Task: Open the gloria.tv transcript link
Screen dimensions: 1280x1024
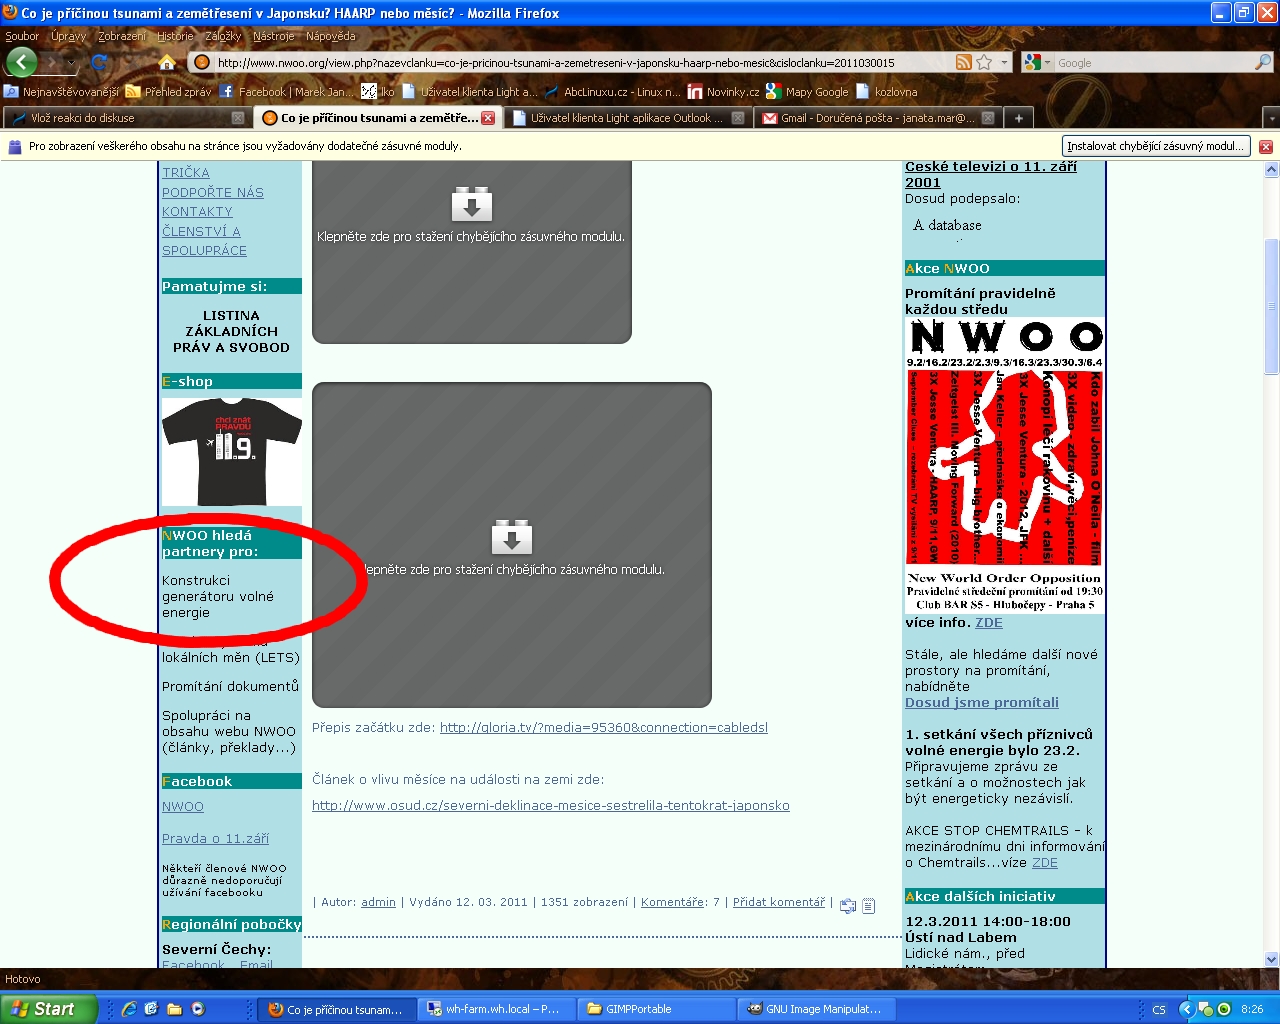Action: (x=604, y=727)
